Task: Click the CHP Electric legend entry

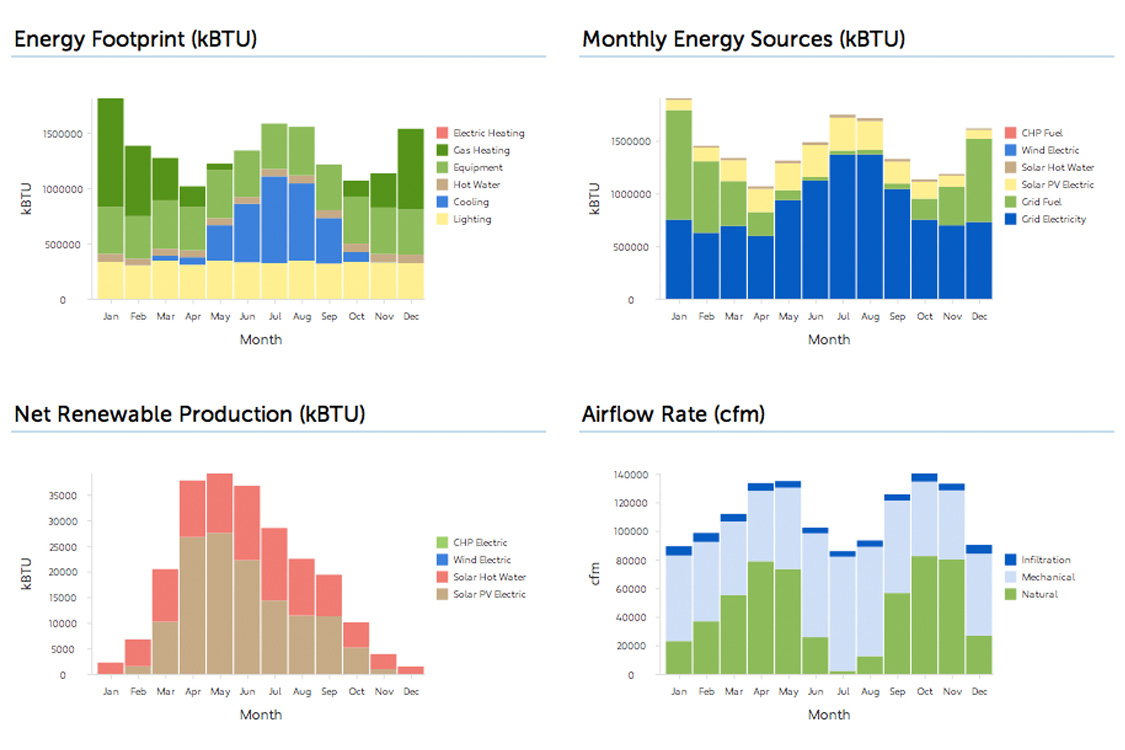Action: pyautogui.click(x=480, y=543)
